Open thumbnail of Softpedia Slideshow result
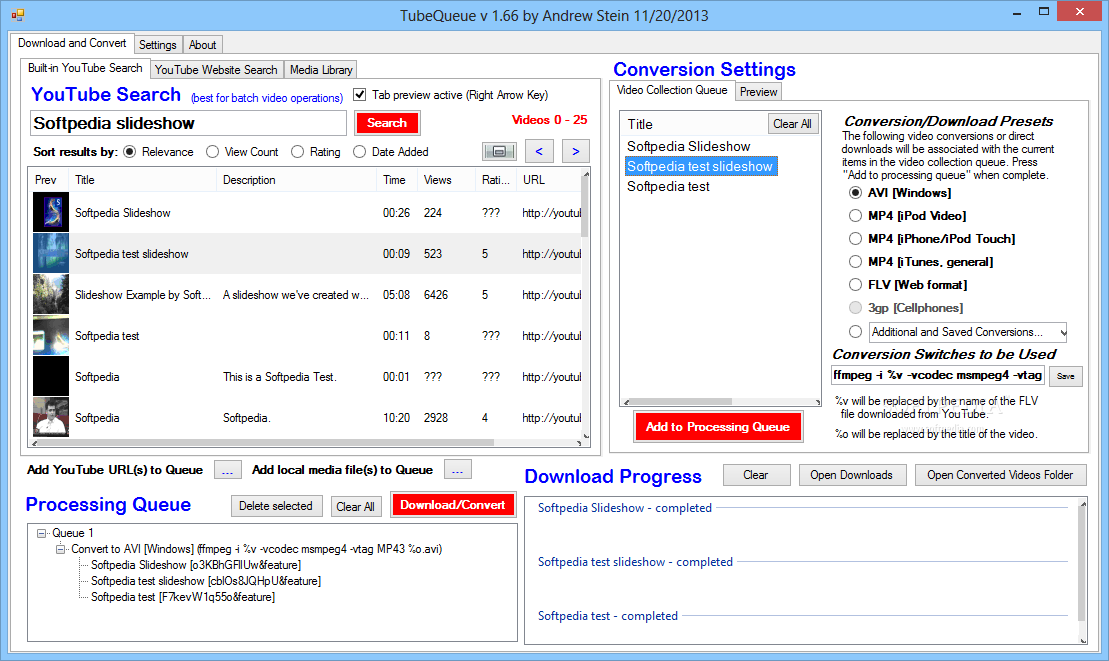 coord(51,212)
